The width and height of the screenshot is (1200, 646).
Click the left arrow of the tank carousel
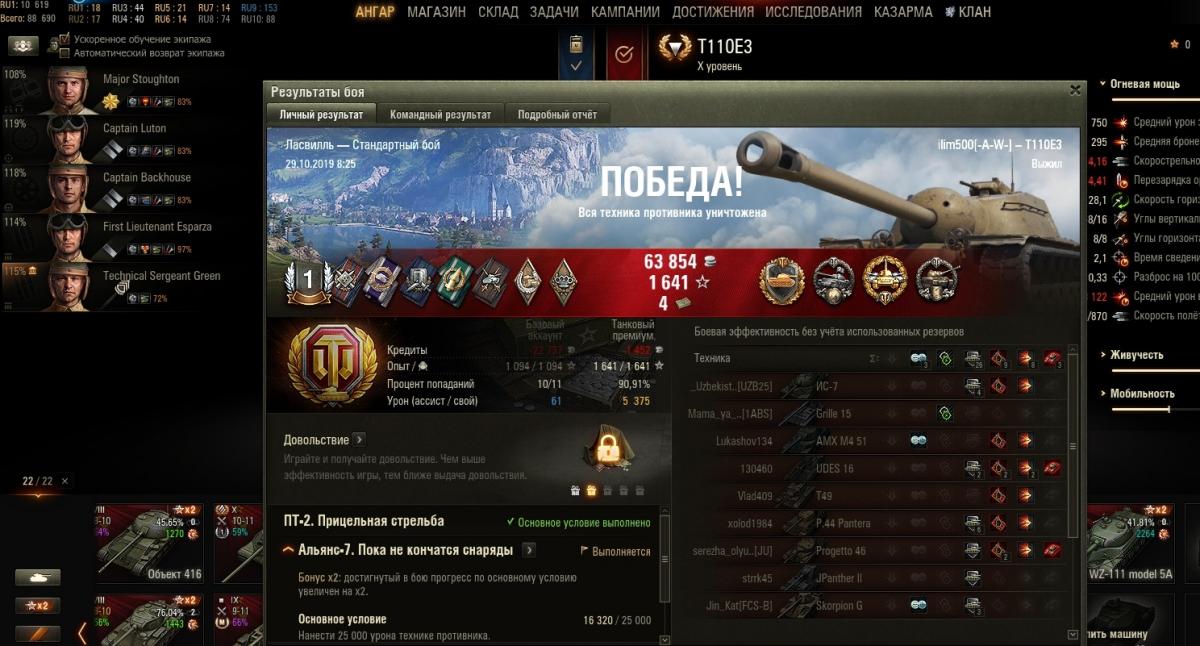tap(82, 632)
